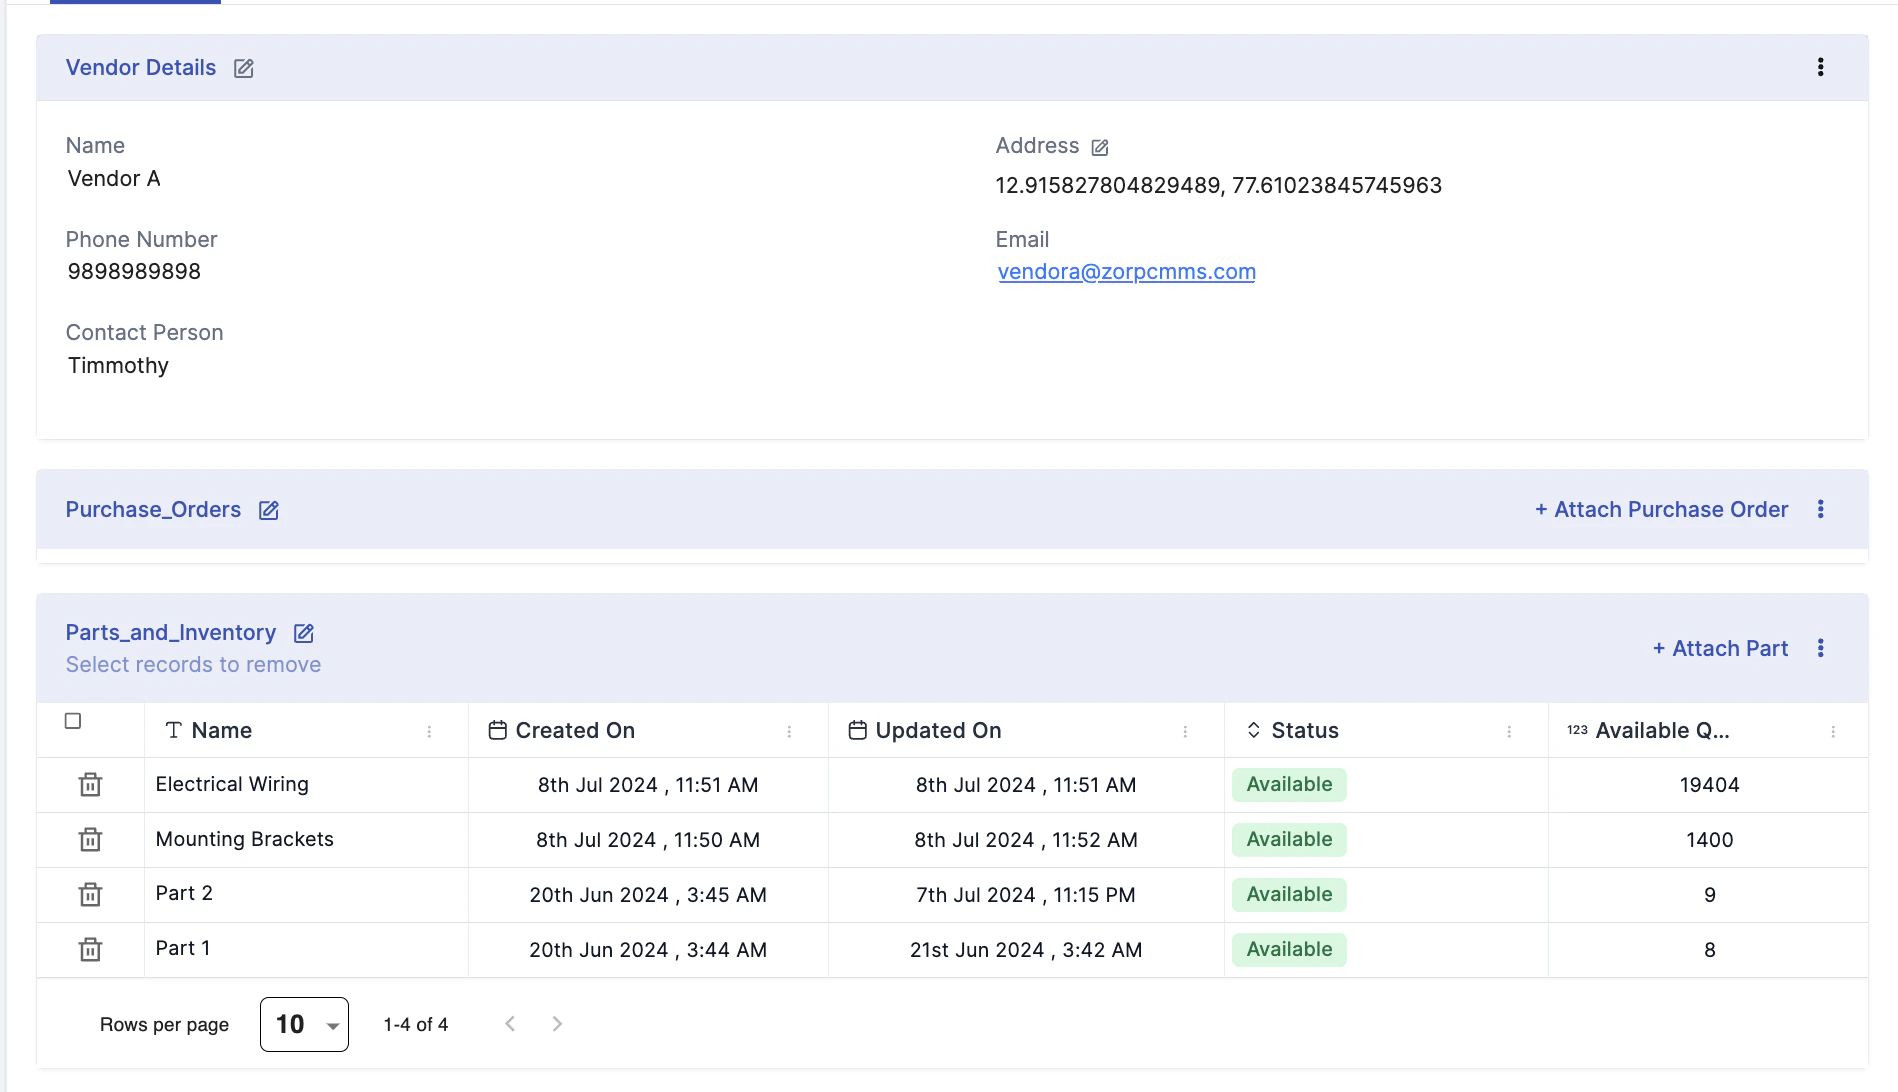Delete the Mounting Brackets row
The width and height of the screenshot is (1898, 1092).
coord(90,840)
